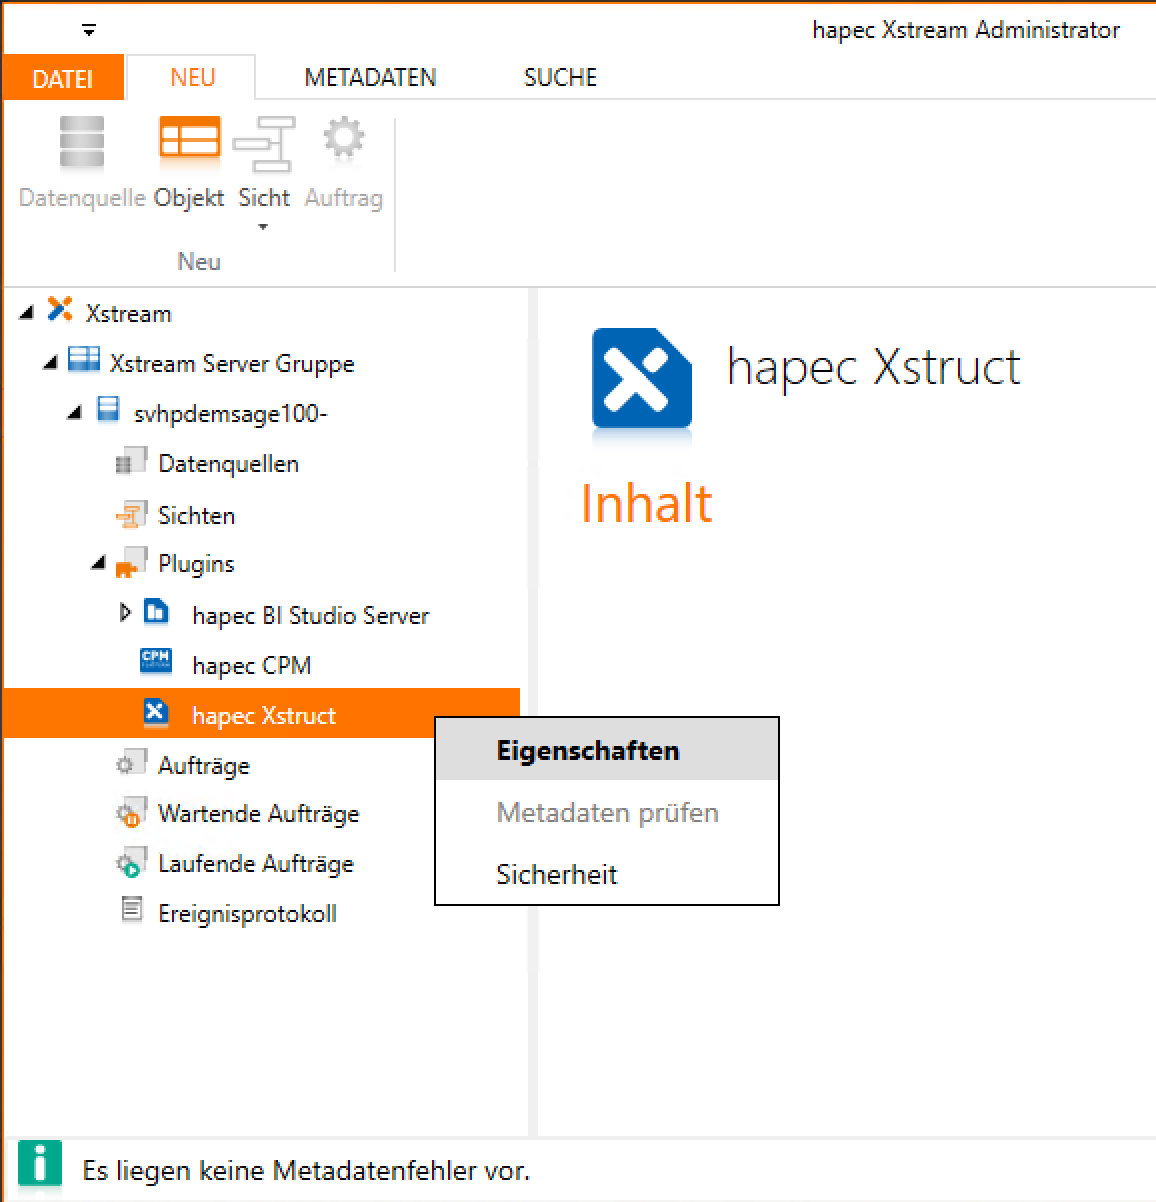
Task: Collapse the svhpdemsage100 server node
Action: click(x=74, y=413)
